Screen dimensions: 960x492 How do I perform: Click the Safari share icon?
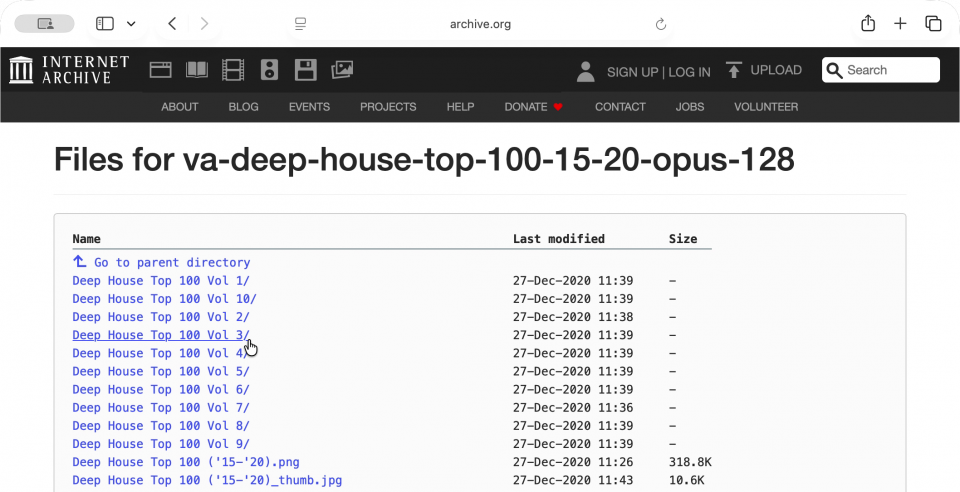click(868, 24)
